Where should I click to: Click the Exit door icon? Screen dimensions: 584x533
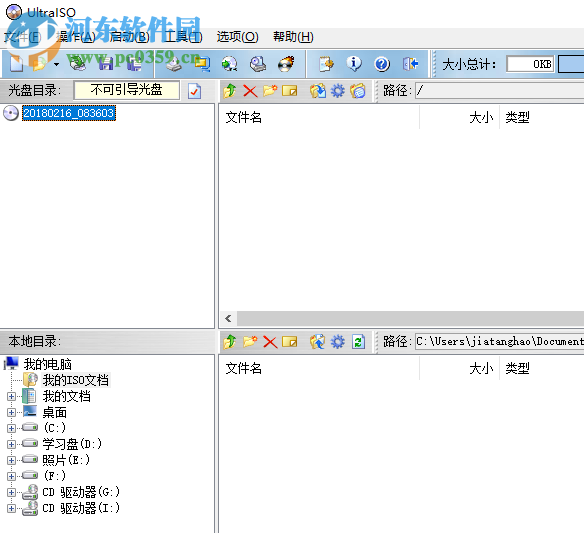coord(410,64)
